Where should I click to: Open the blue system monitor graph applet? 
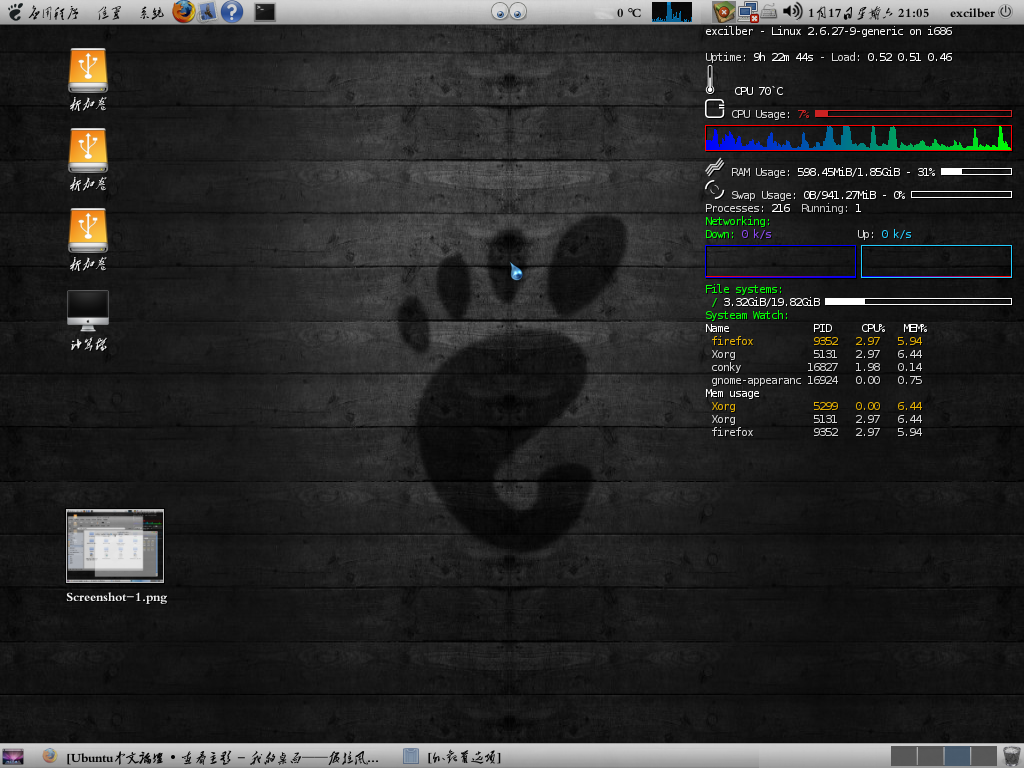[x=671, y=12]
